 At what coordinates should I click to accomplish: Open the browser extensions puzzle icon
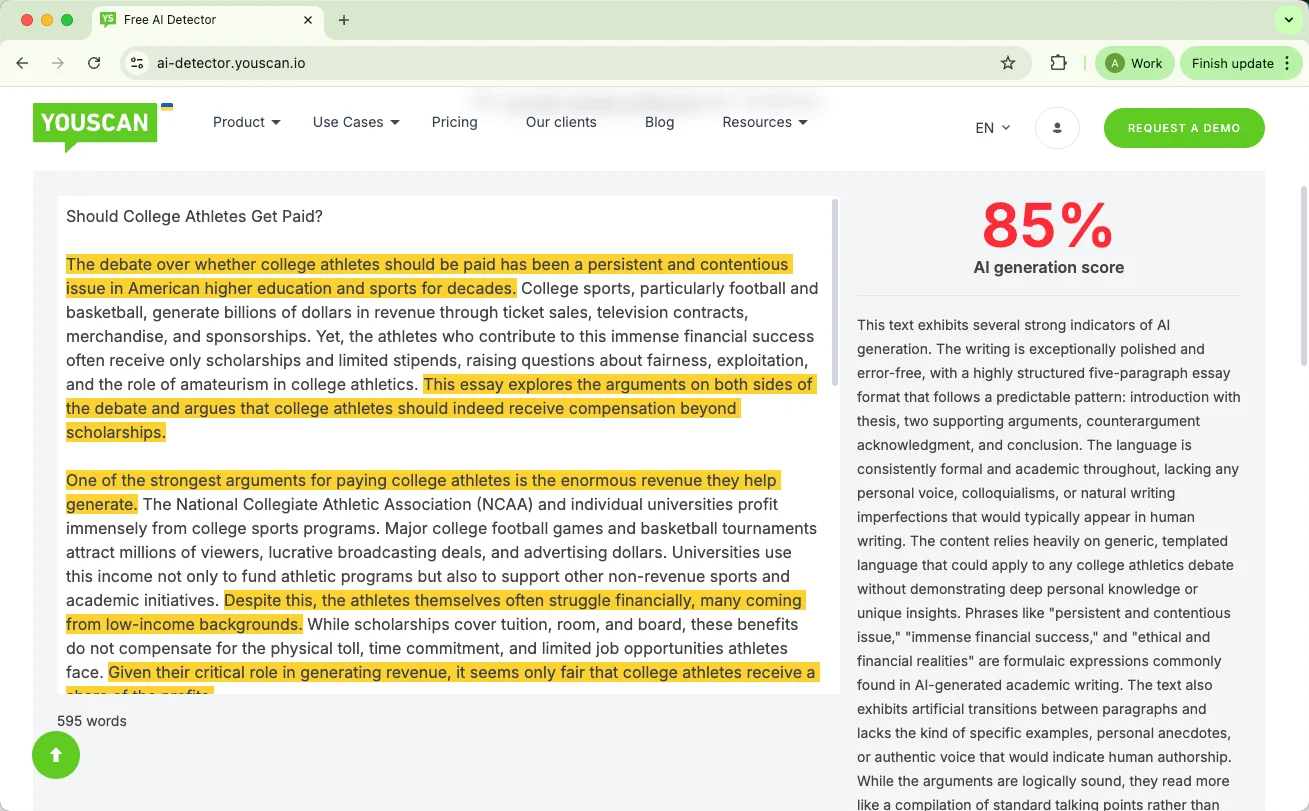(x=1057, y=62)
